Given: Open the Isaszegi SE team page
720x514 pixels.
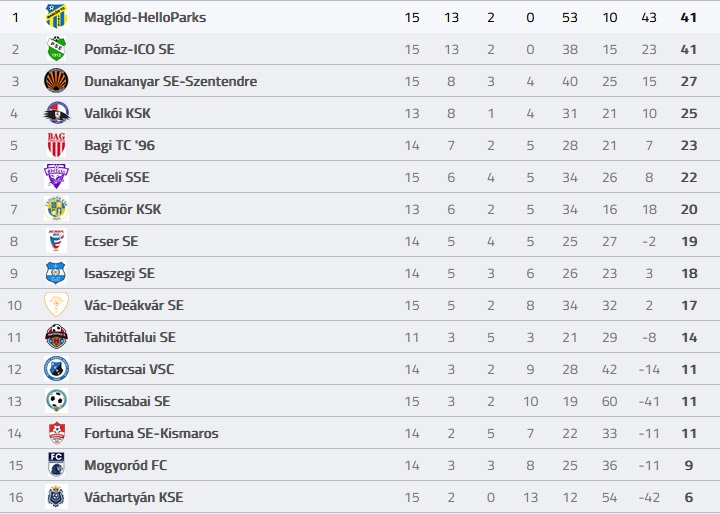Looking at the screenshot, I should click(x=119, y=273).
